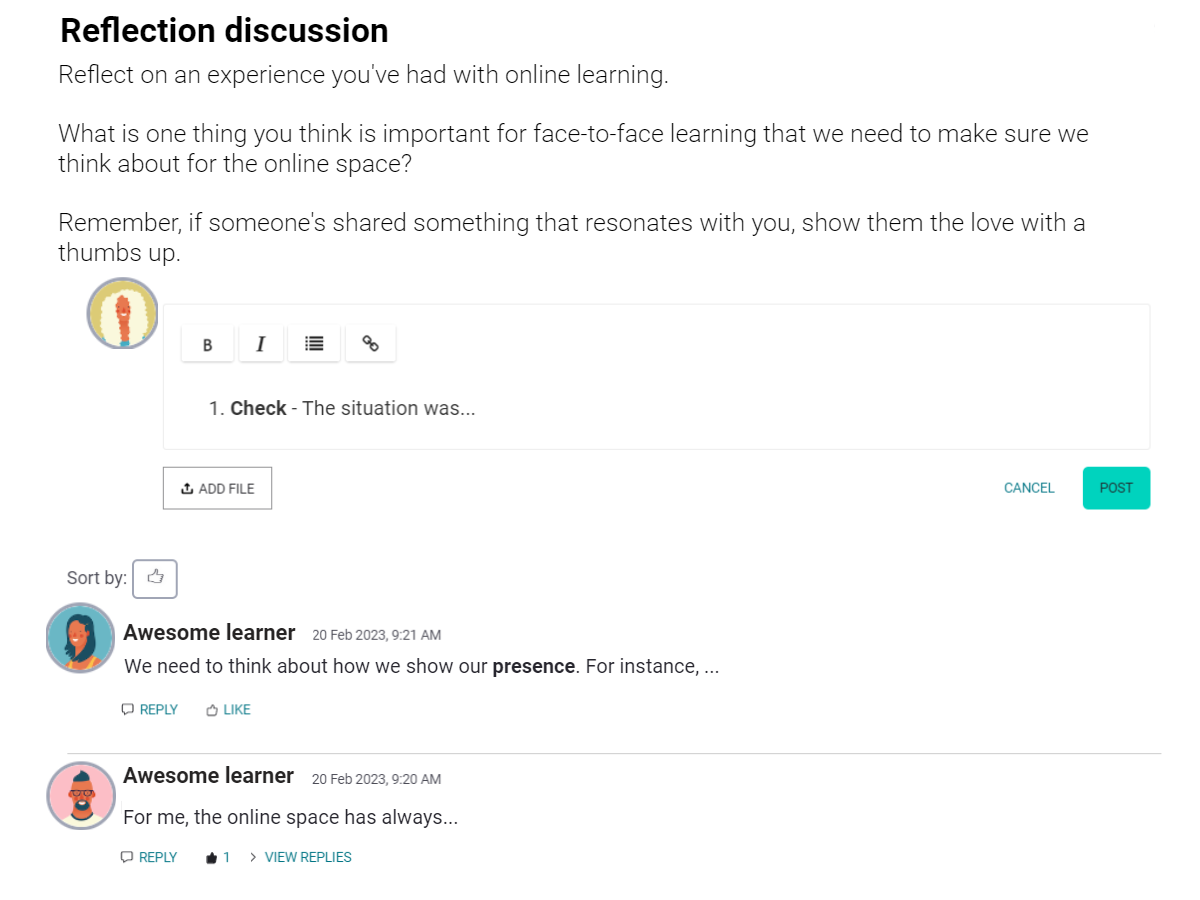Apply bold formatting in the editor
Viewport: 1200px width, 900px height.
coord(207,343)
